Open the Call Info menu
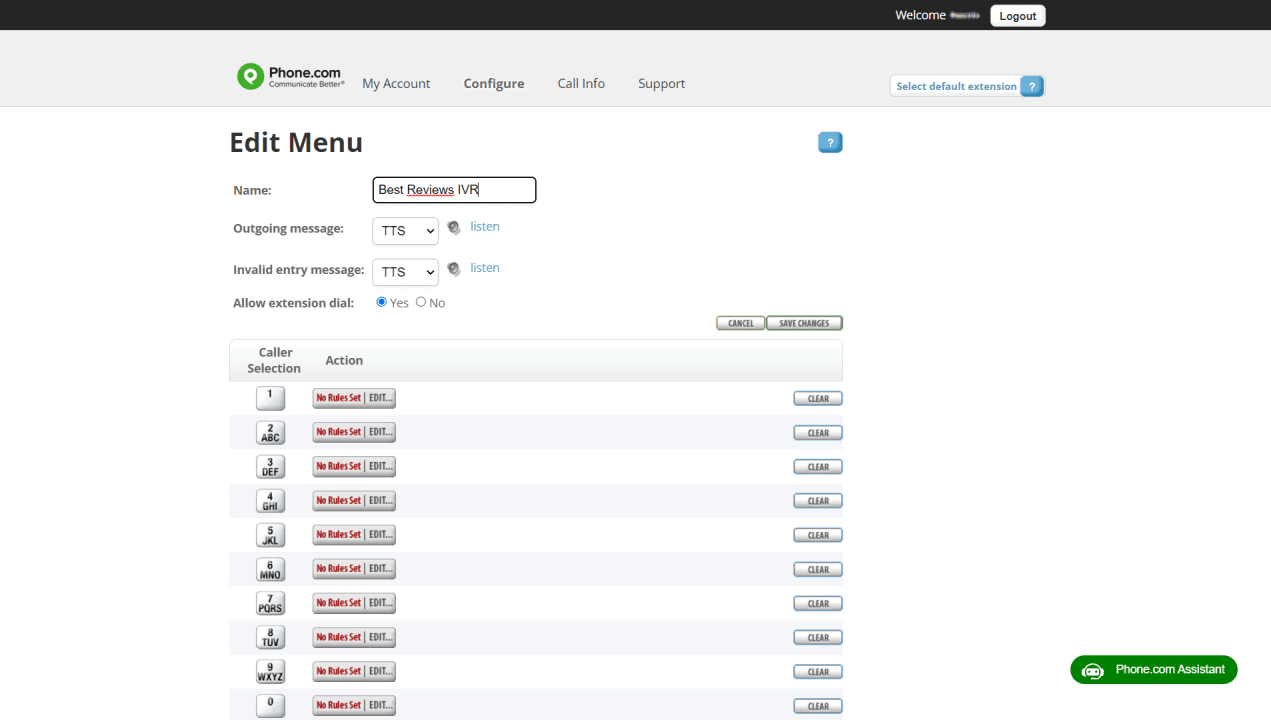 coord(581,84)
